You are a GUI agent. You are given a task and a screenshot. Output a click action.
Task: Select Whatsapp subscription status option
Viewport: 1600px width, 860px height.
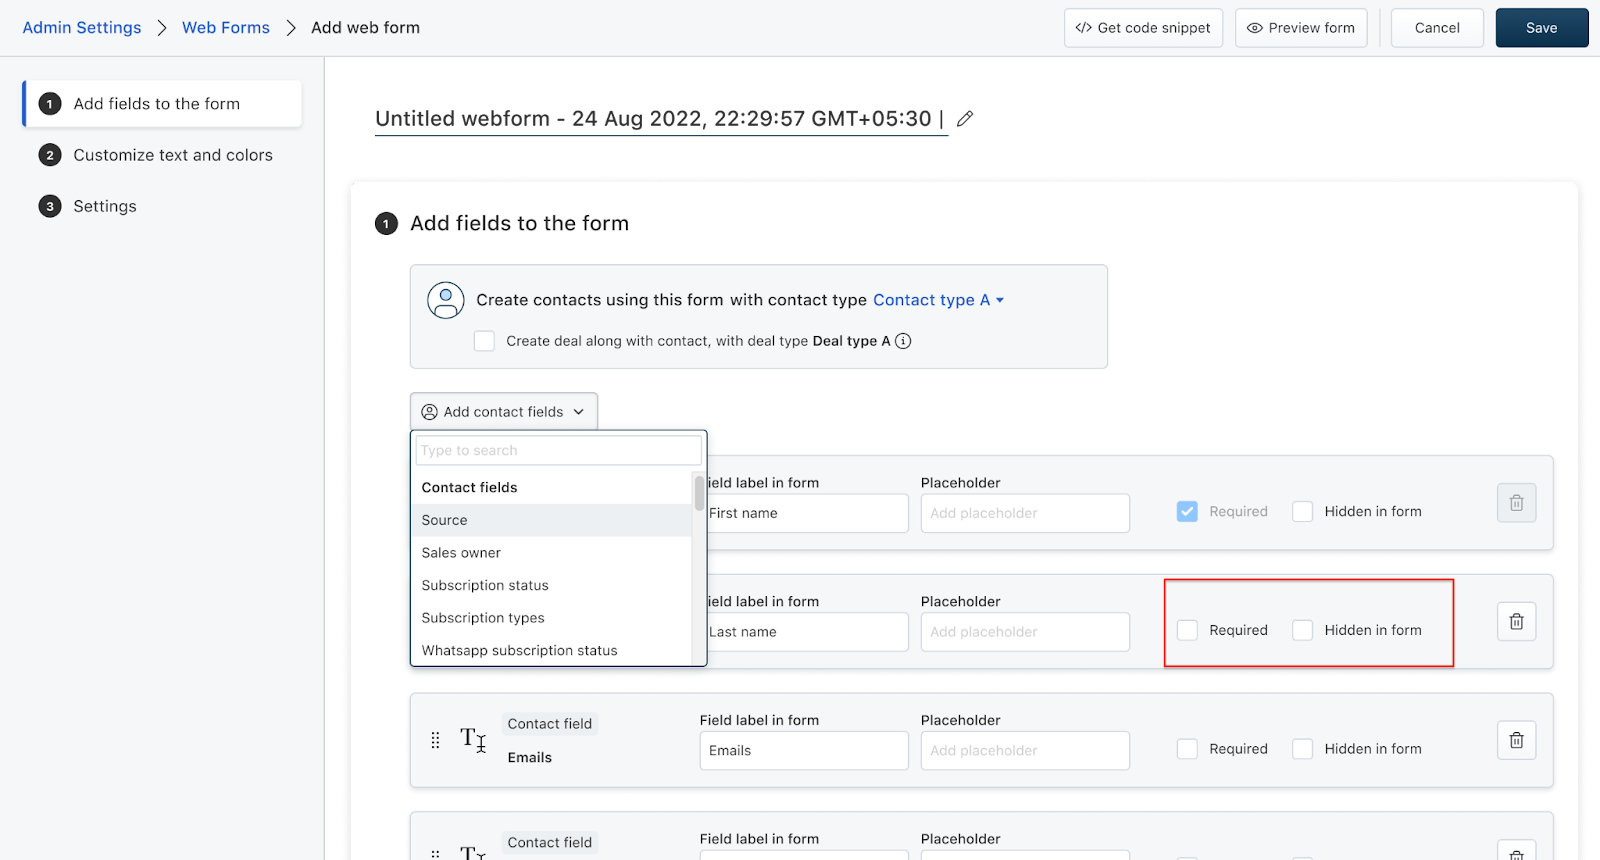[x=551, y=650]
